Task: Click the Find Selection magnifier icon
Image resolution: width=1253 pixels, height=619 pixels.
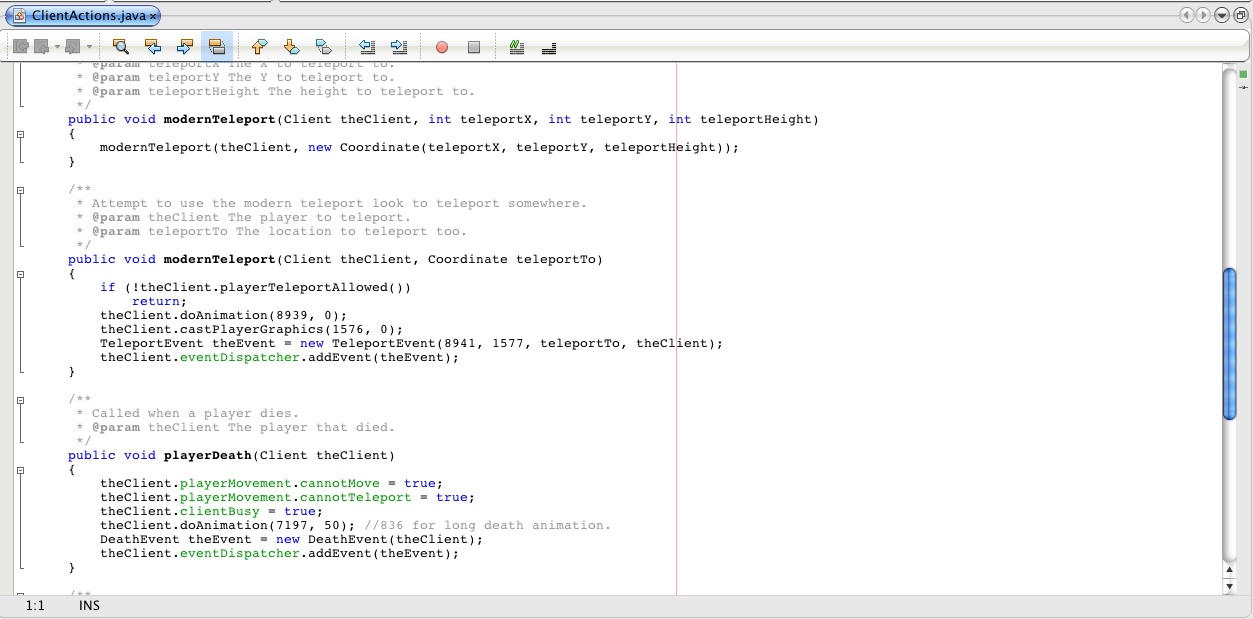Action: point(121,46)
